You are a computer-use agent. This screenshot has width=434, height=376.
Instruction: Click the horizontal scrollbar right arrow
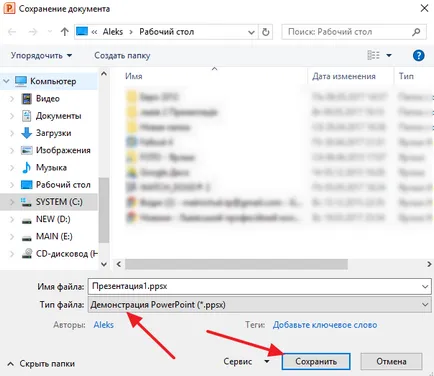429,264
